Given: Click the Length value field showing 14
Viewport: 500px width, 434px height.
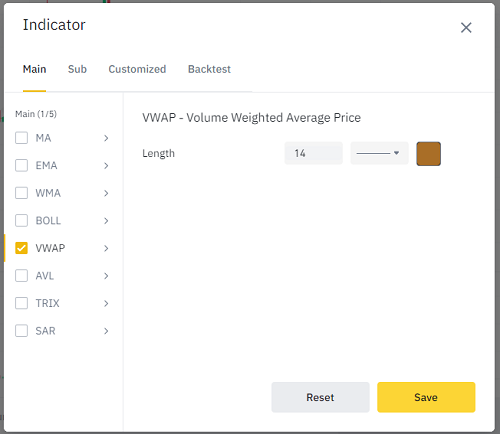Looking at the screenshot, I should pos(313,153).
